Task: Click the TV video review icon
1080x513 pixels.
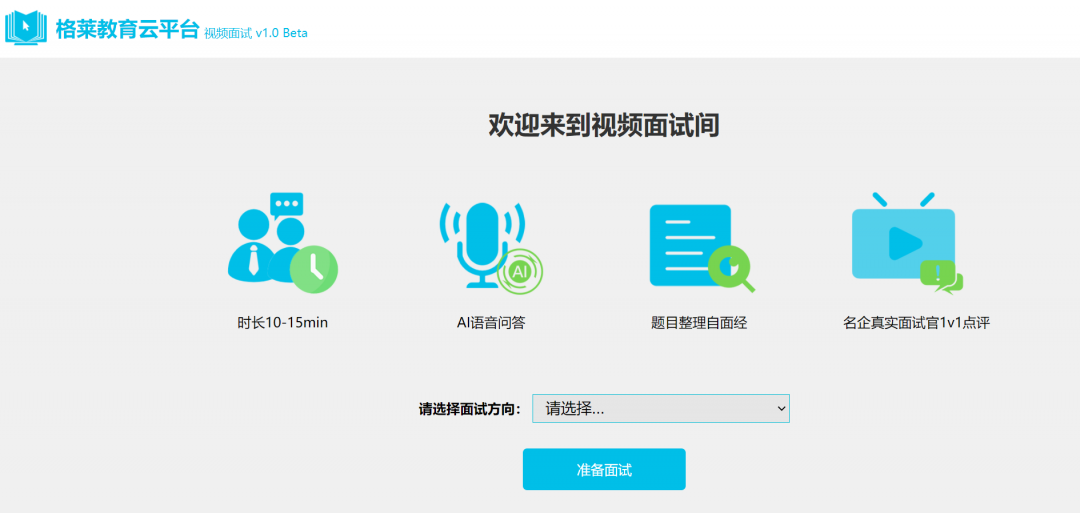Action: [x=907, y=243]
